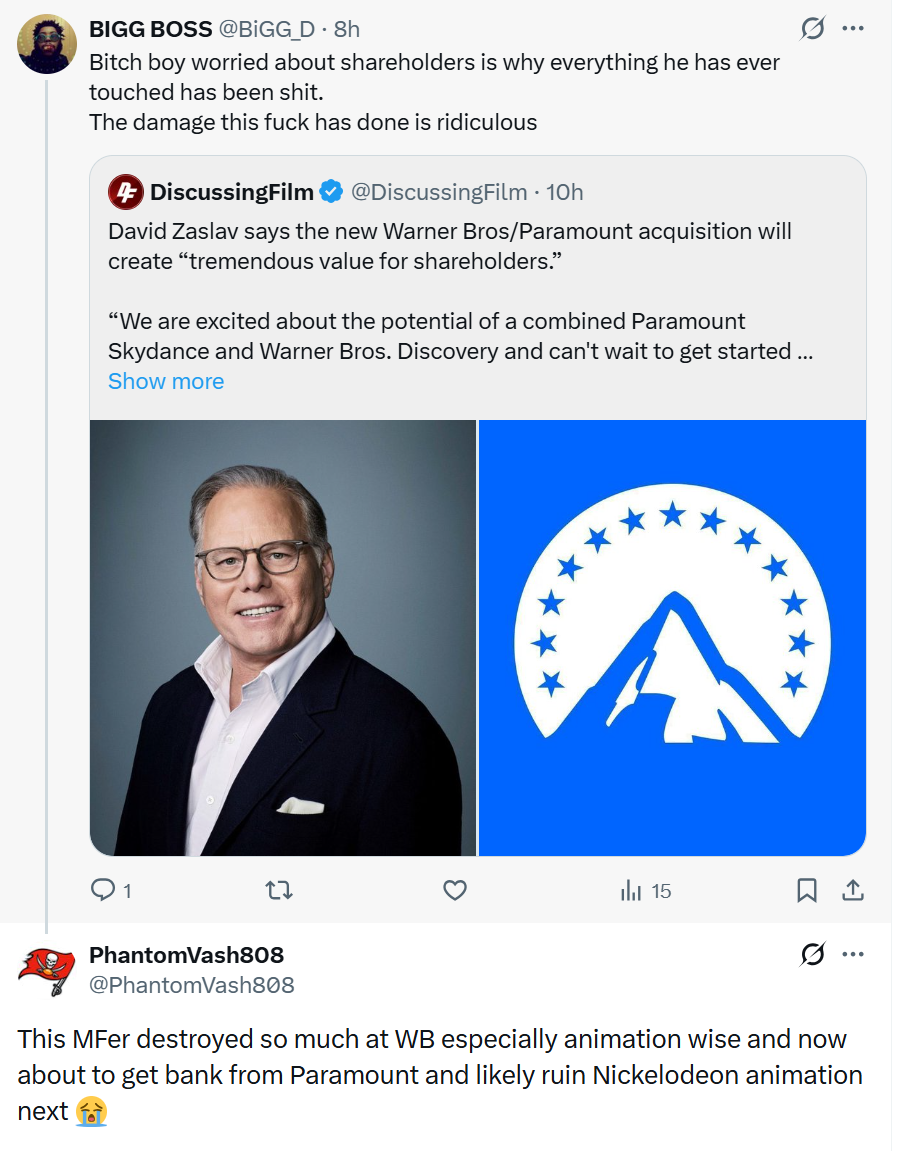Image resolution: width=909 pixels, height=1151 pixels.
Task: Open reply on BIGG BOSS tweet
Action: click(110, 890)
